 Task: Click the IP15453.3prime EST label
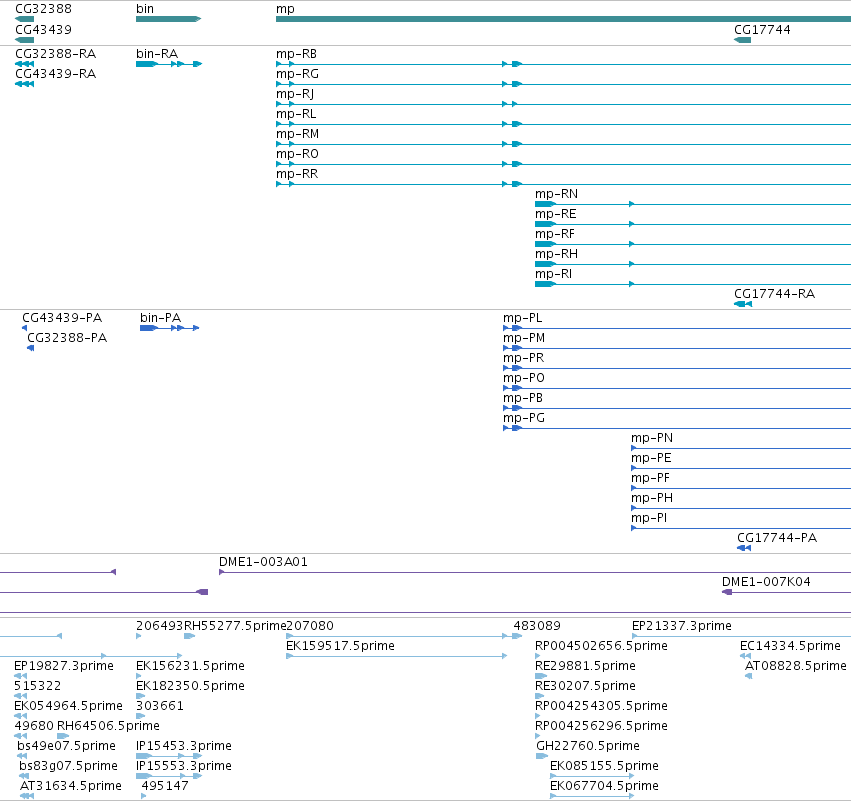pos(183,746)
